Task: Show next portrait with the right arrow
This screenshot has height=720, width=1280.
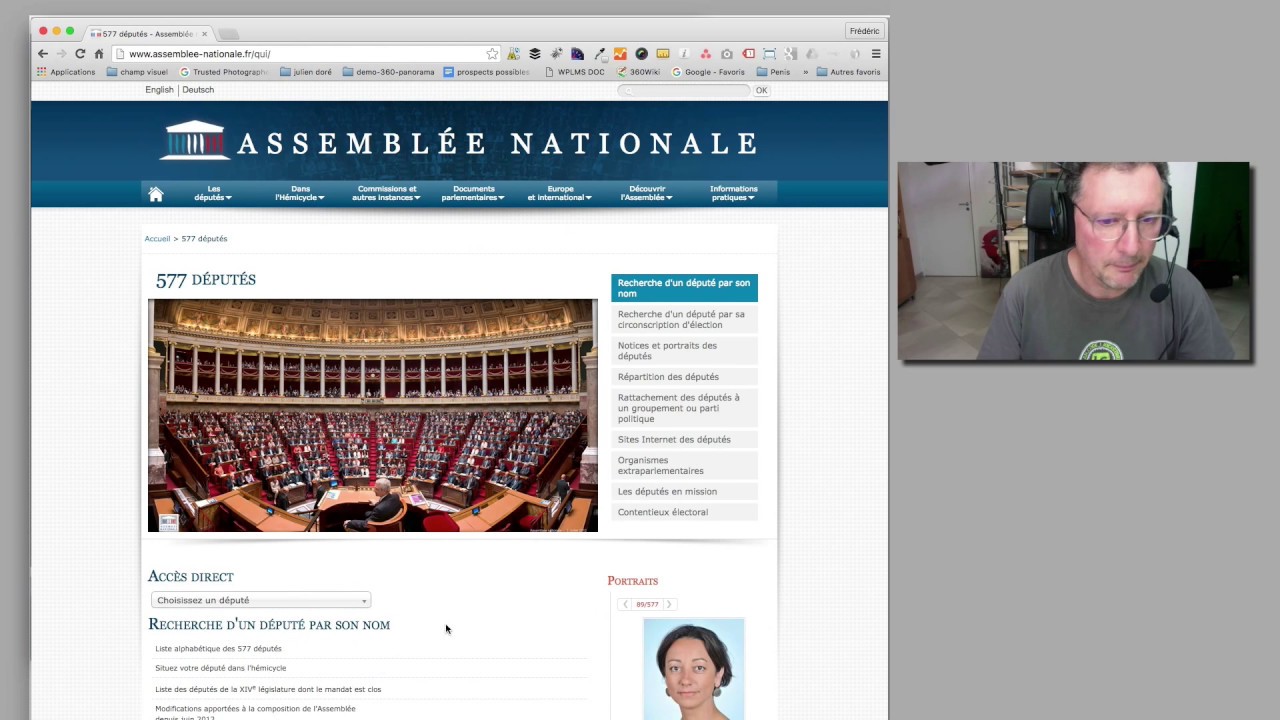Action: point(669,604)
